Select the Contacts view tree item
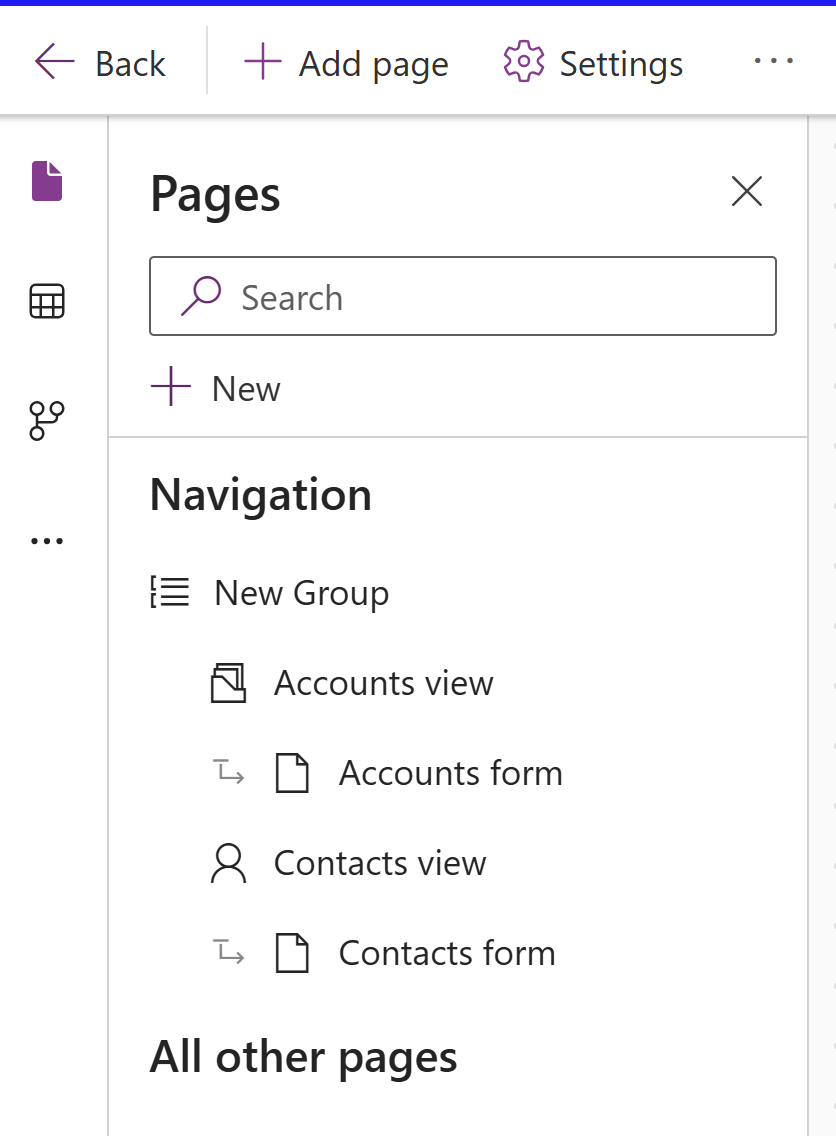The height and width of the screenshot is (1136, 836). pyautogui.click(x=379, y=863)
